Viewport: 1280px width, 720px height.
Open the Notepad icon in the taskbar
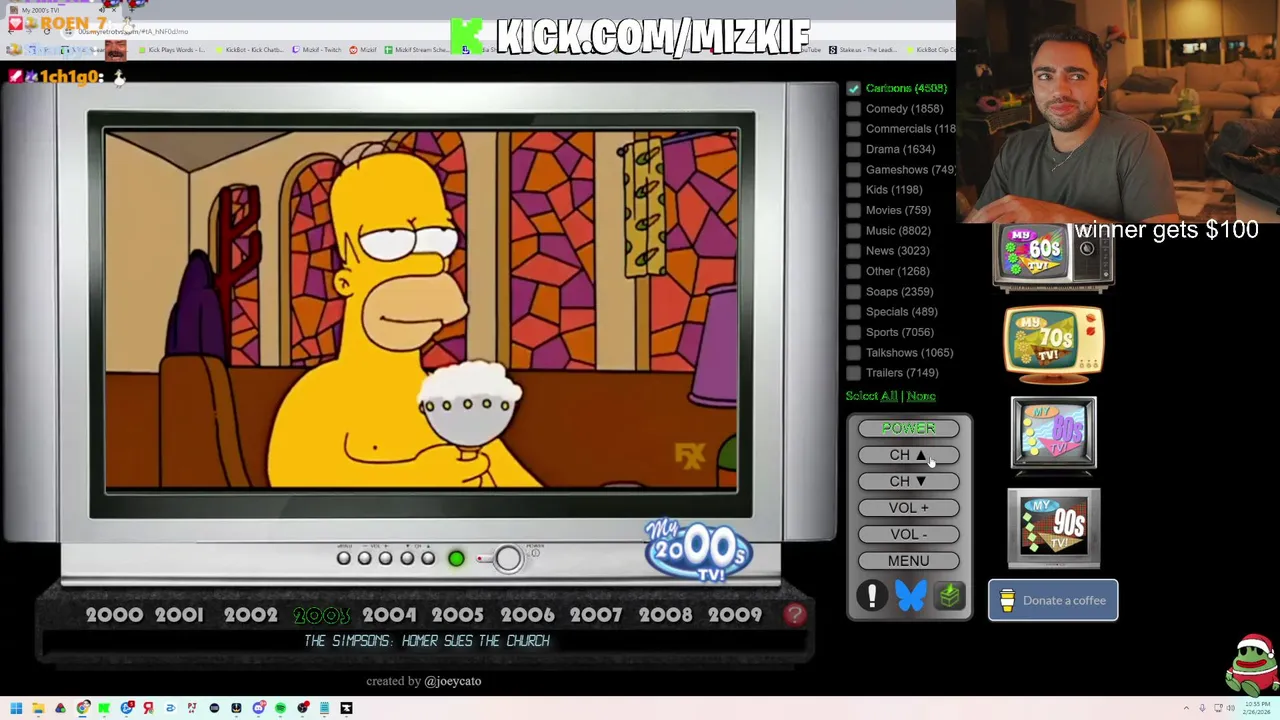click(x=324, y=708)
